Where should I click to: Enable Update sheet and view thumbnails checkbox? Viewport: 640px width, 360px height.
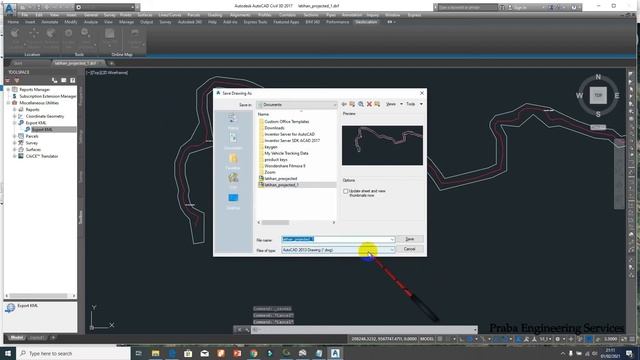click(x=346, y=191)
